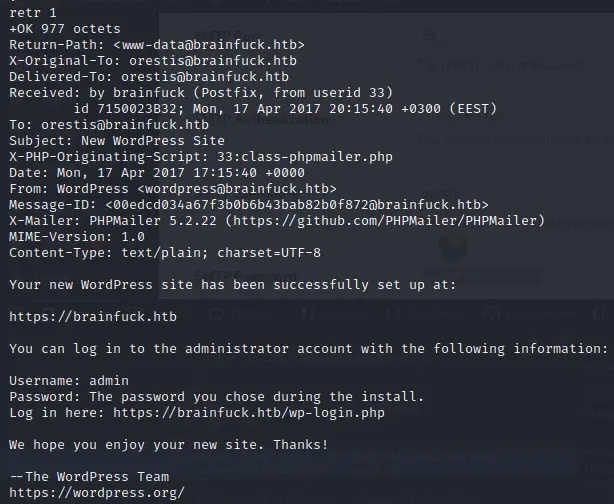This screenshot has width=614, height=504.
Task: Click the '+OK 977 octets' response
Action: [x=65, y=29]
